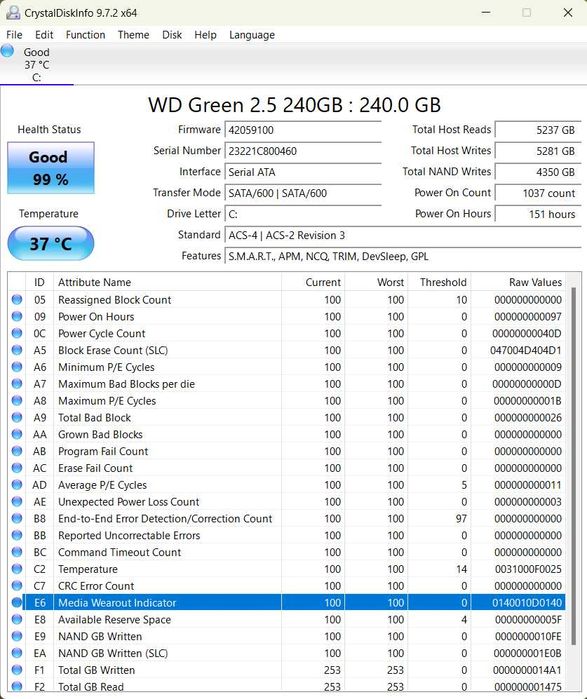Click the Transfer Mode field SATA/600 | SATA/600
587x699 pixels.
303,193
